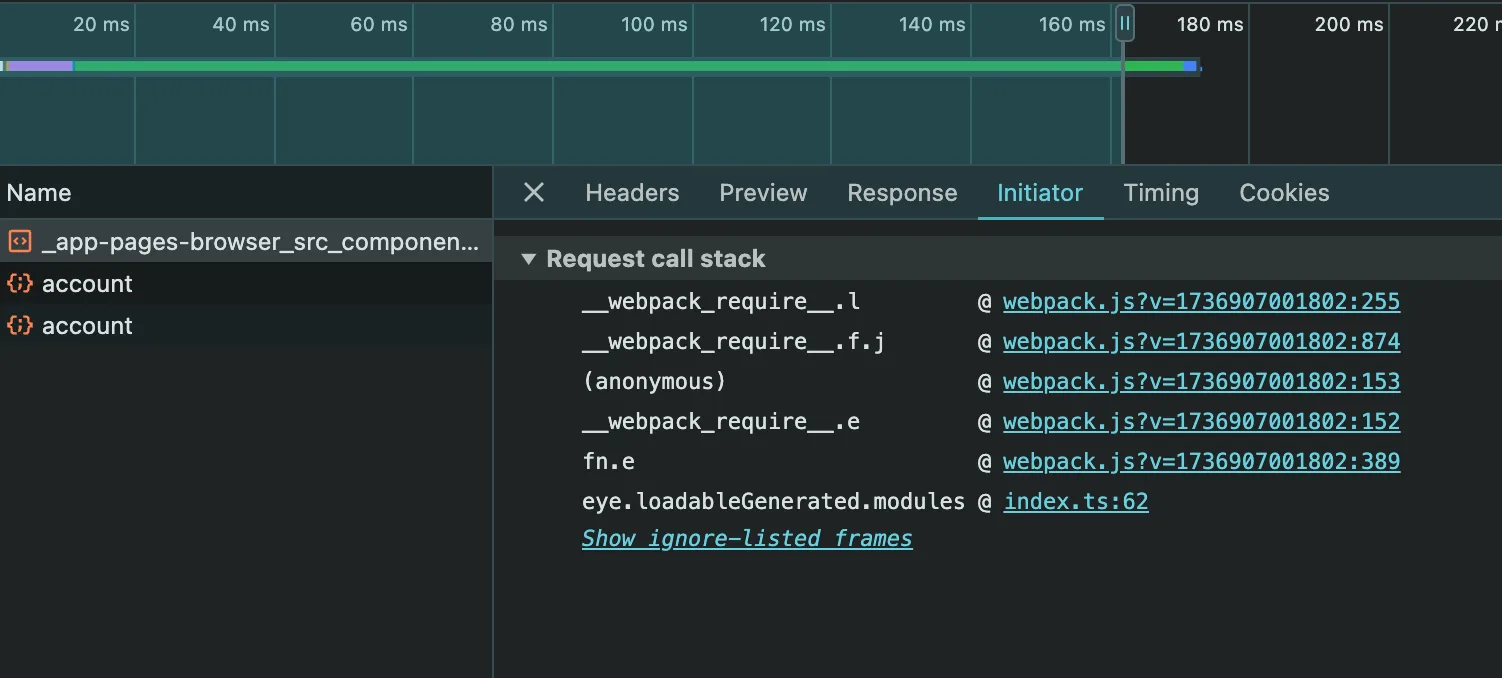Click the timeline overview handle near 160 ms
This screenshot has height=678, width=1502.
(x=1125, y=23)
